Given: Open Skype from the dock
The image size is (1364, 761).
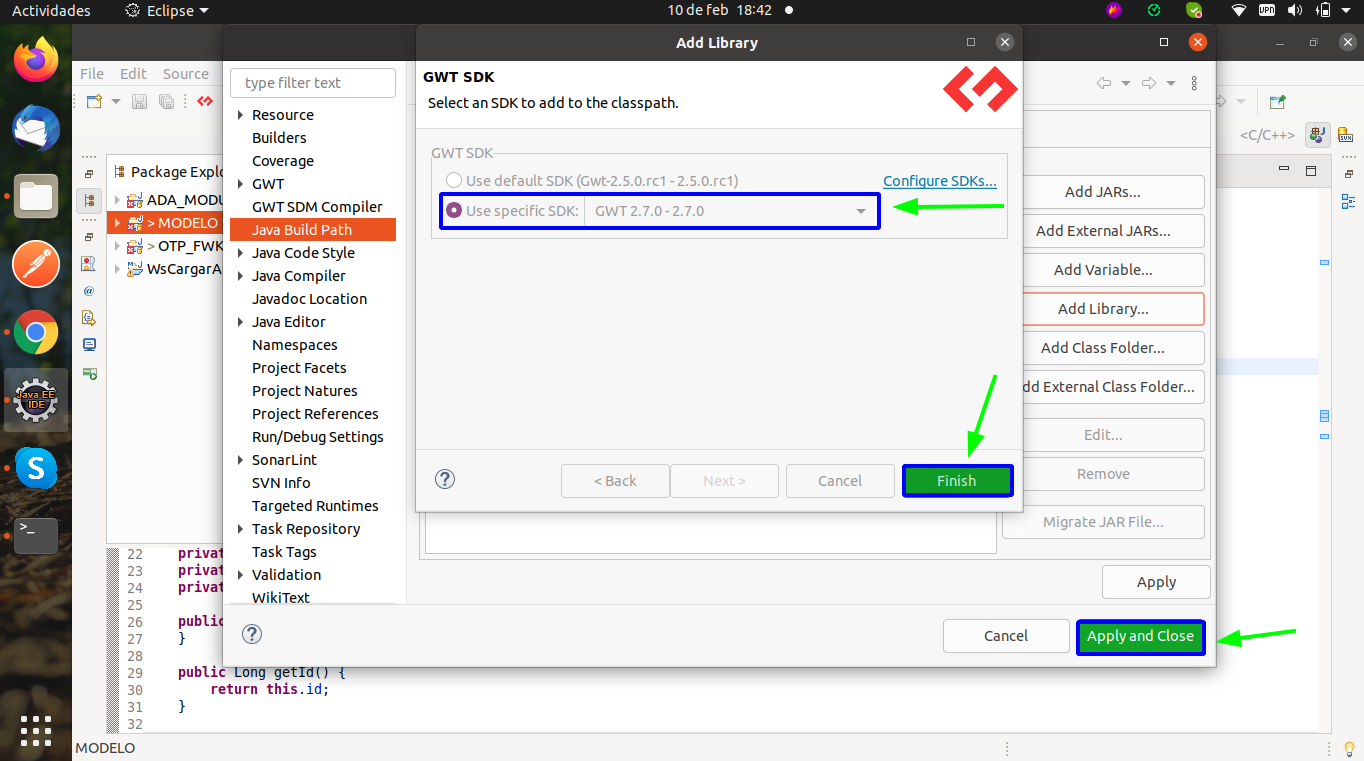Looking at the screenshot, I should tap(36, 467).
